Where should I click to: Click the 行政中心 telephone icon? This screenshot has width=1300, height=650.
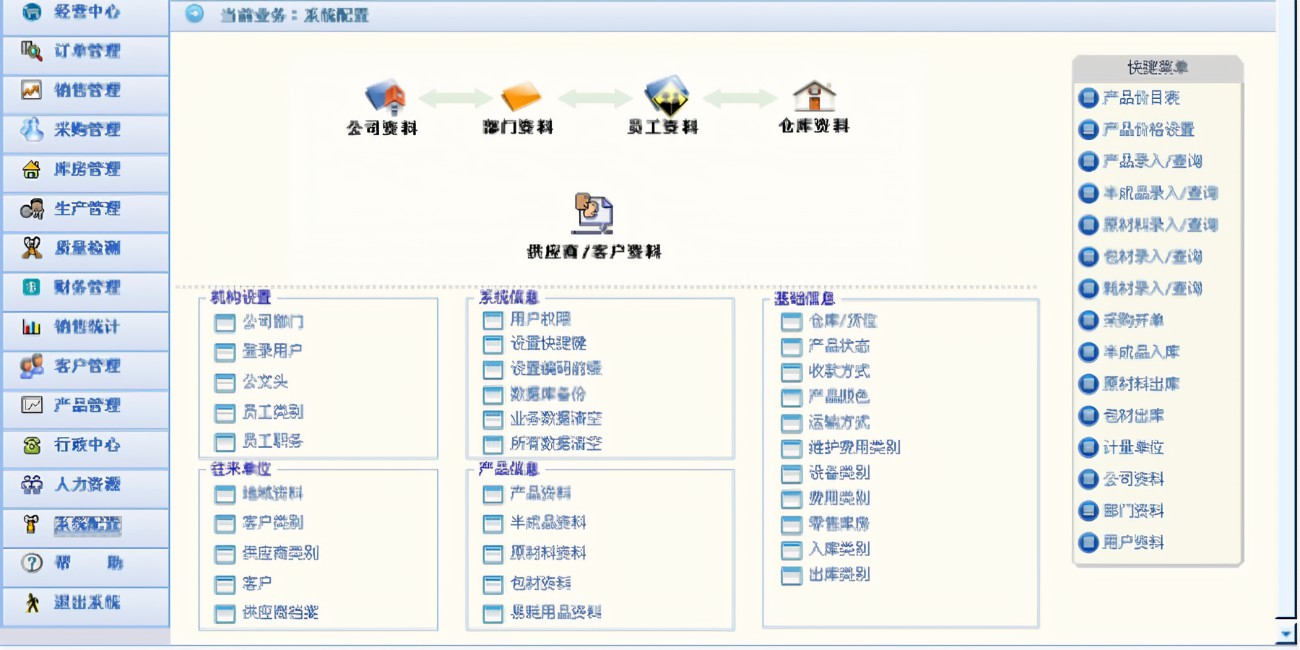pos(32,445)
